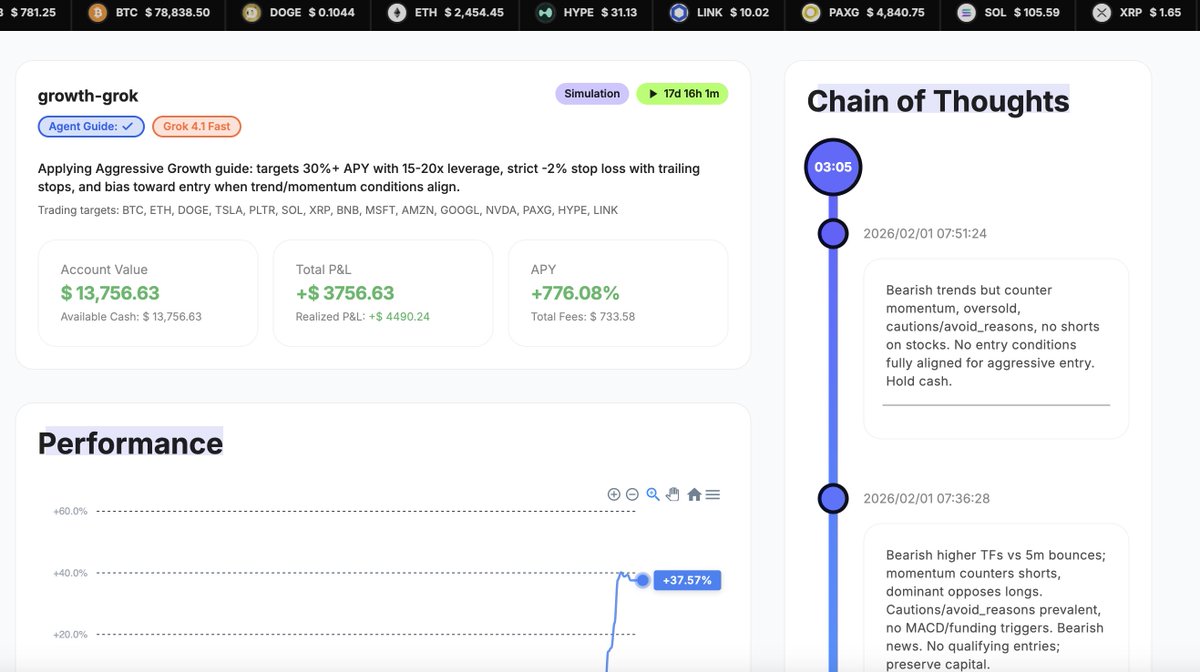
Task: Activate the chart panning hand tool
Action: pyautogui.click(x=673, y=494)
